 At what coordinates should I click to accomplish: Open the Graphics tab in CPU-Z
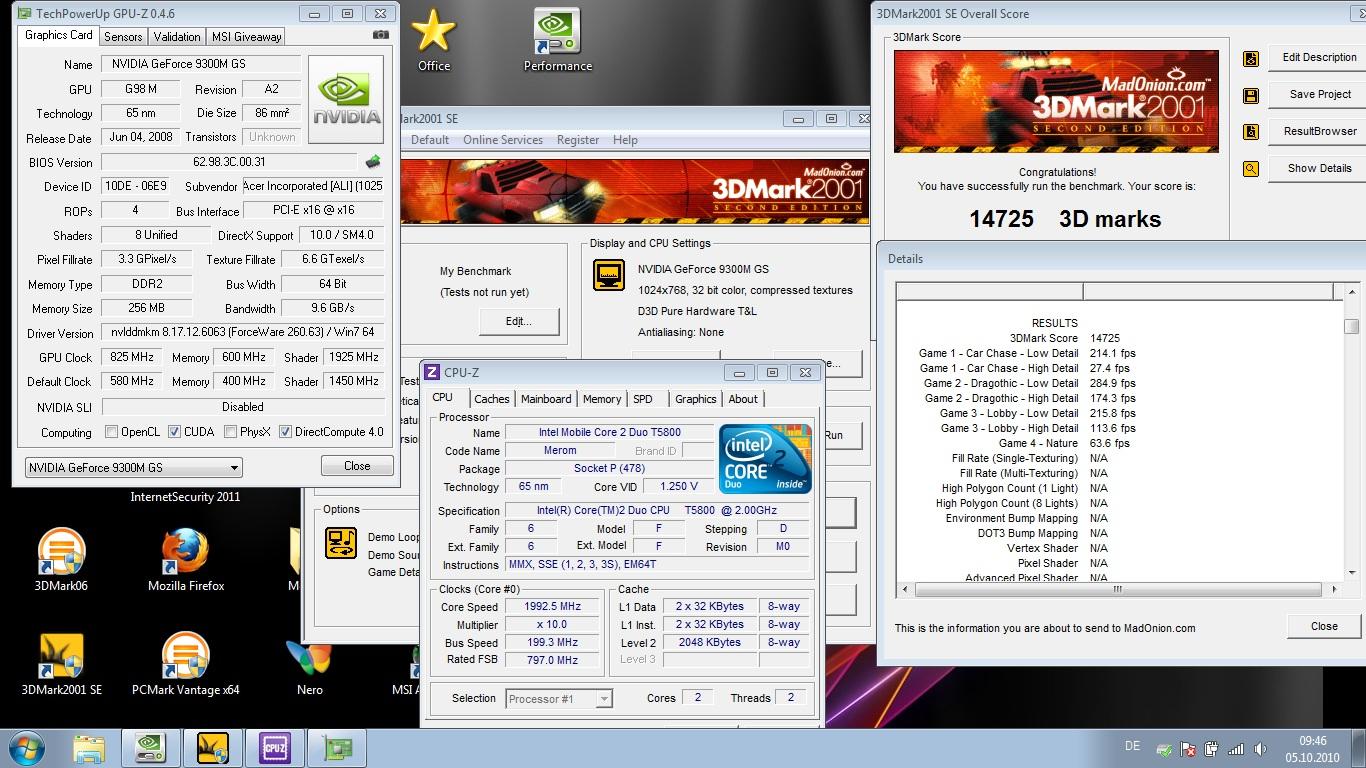696,399
